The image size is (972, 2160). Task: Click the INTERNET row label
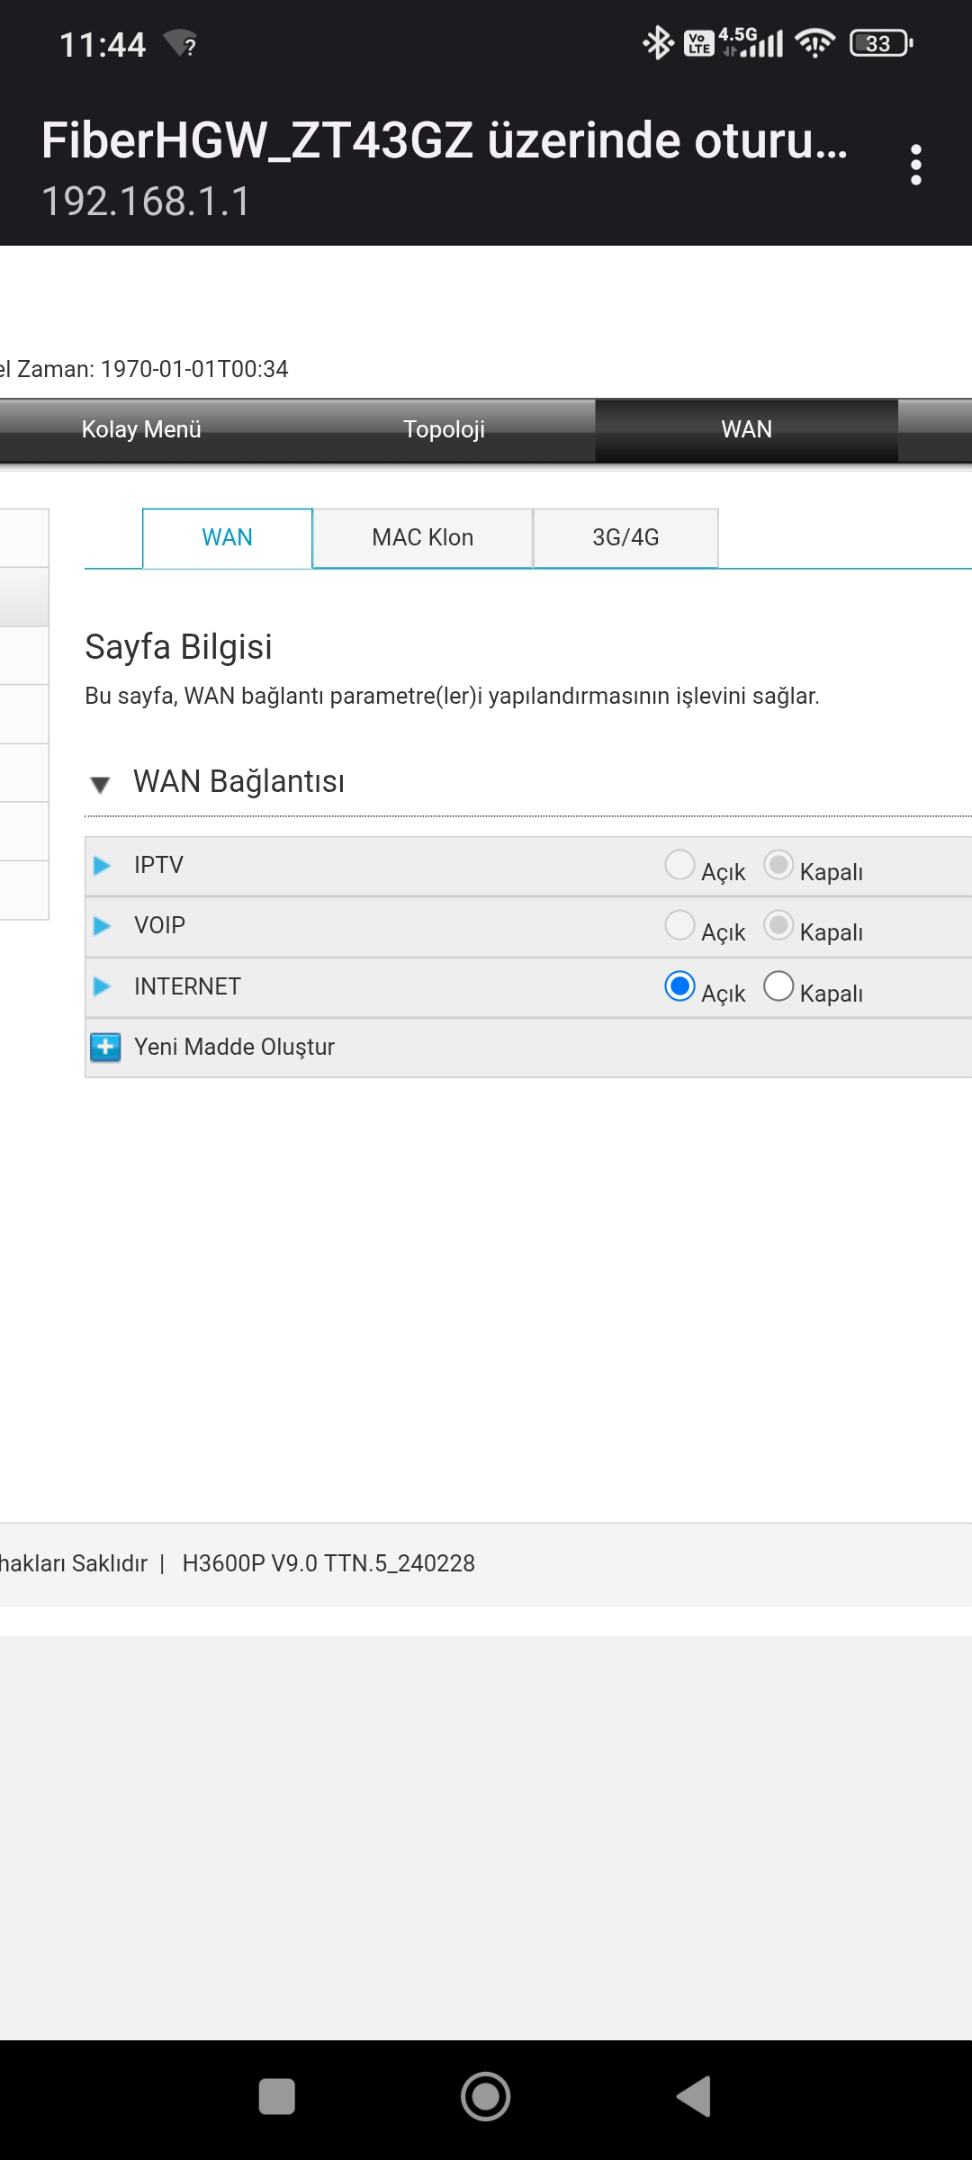click(x=188, y=987)
